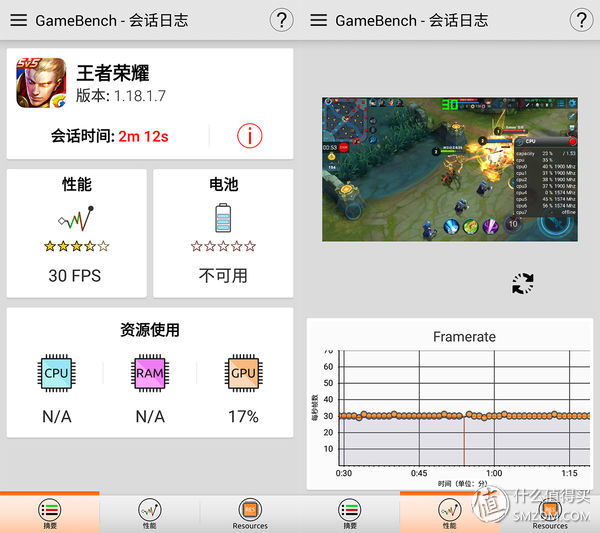Tap the performance graph icon in 性能 card

tap(76, 218)
